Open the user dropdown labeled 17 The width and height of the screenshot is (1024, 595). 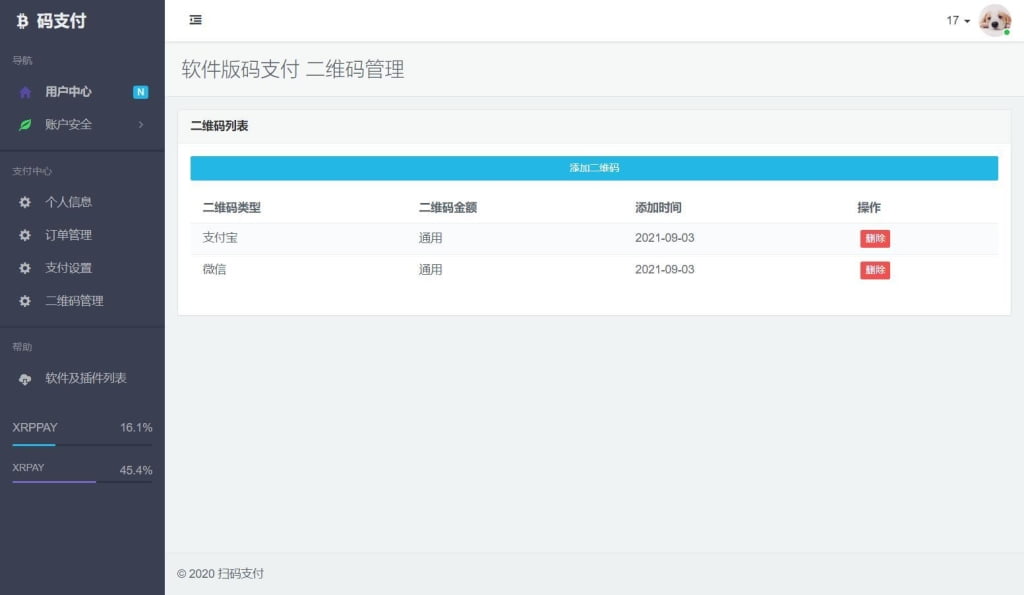[958, 21]
